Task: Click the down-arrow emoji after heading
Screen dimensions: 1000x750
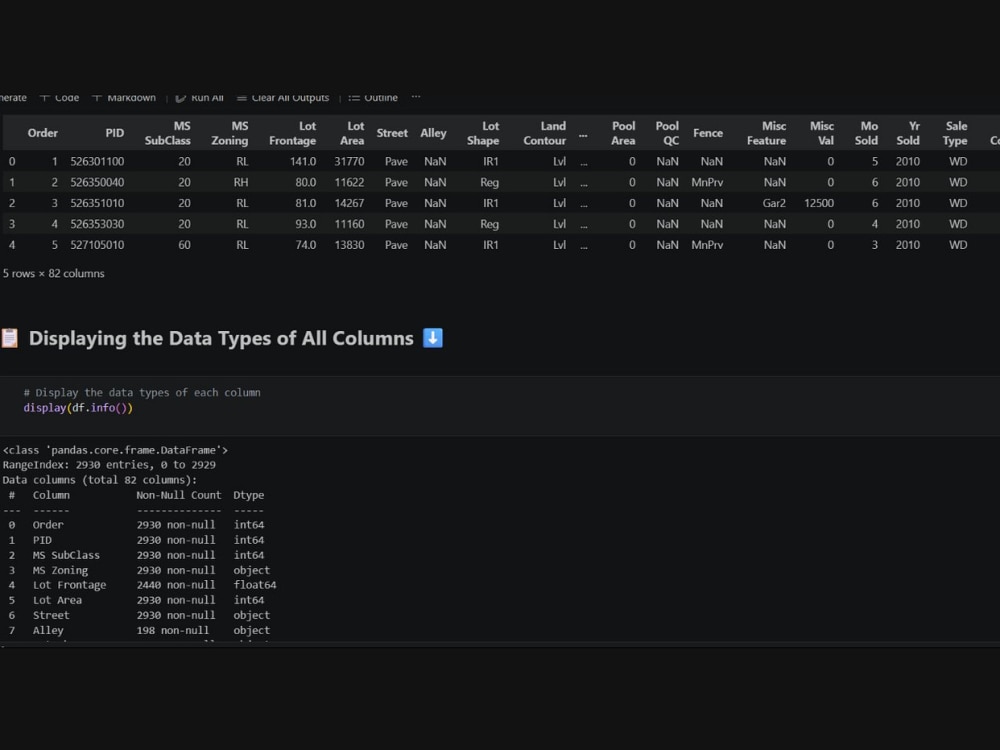Action: pos(433,338)
